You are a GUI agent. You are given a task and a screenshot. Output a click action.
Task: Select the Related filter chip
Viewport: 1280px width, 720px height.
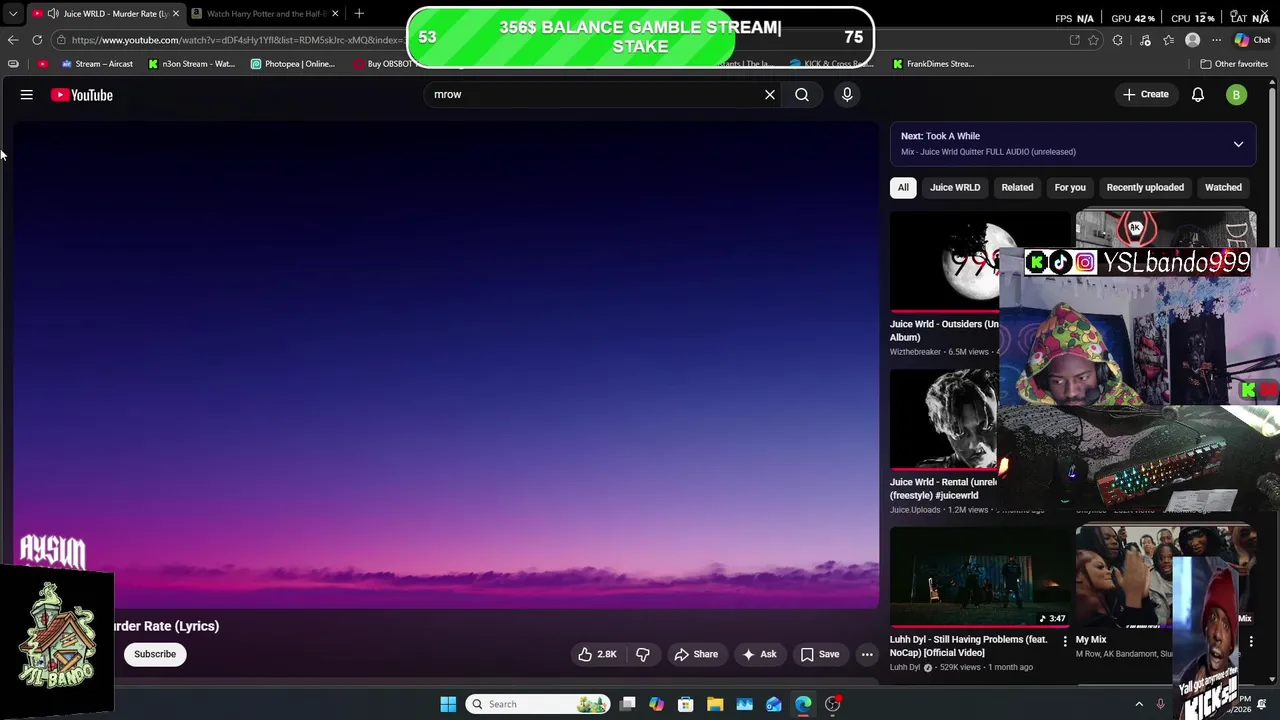click(x=1017, y=188)
